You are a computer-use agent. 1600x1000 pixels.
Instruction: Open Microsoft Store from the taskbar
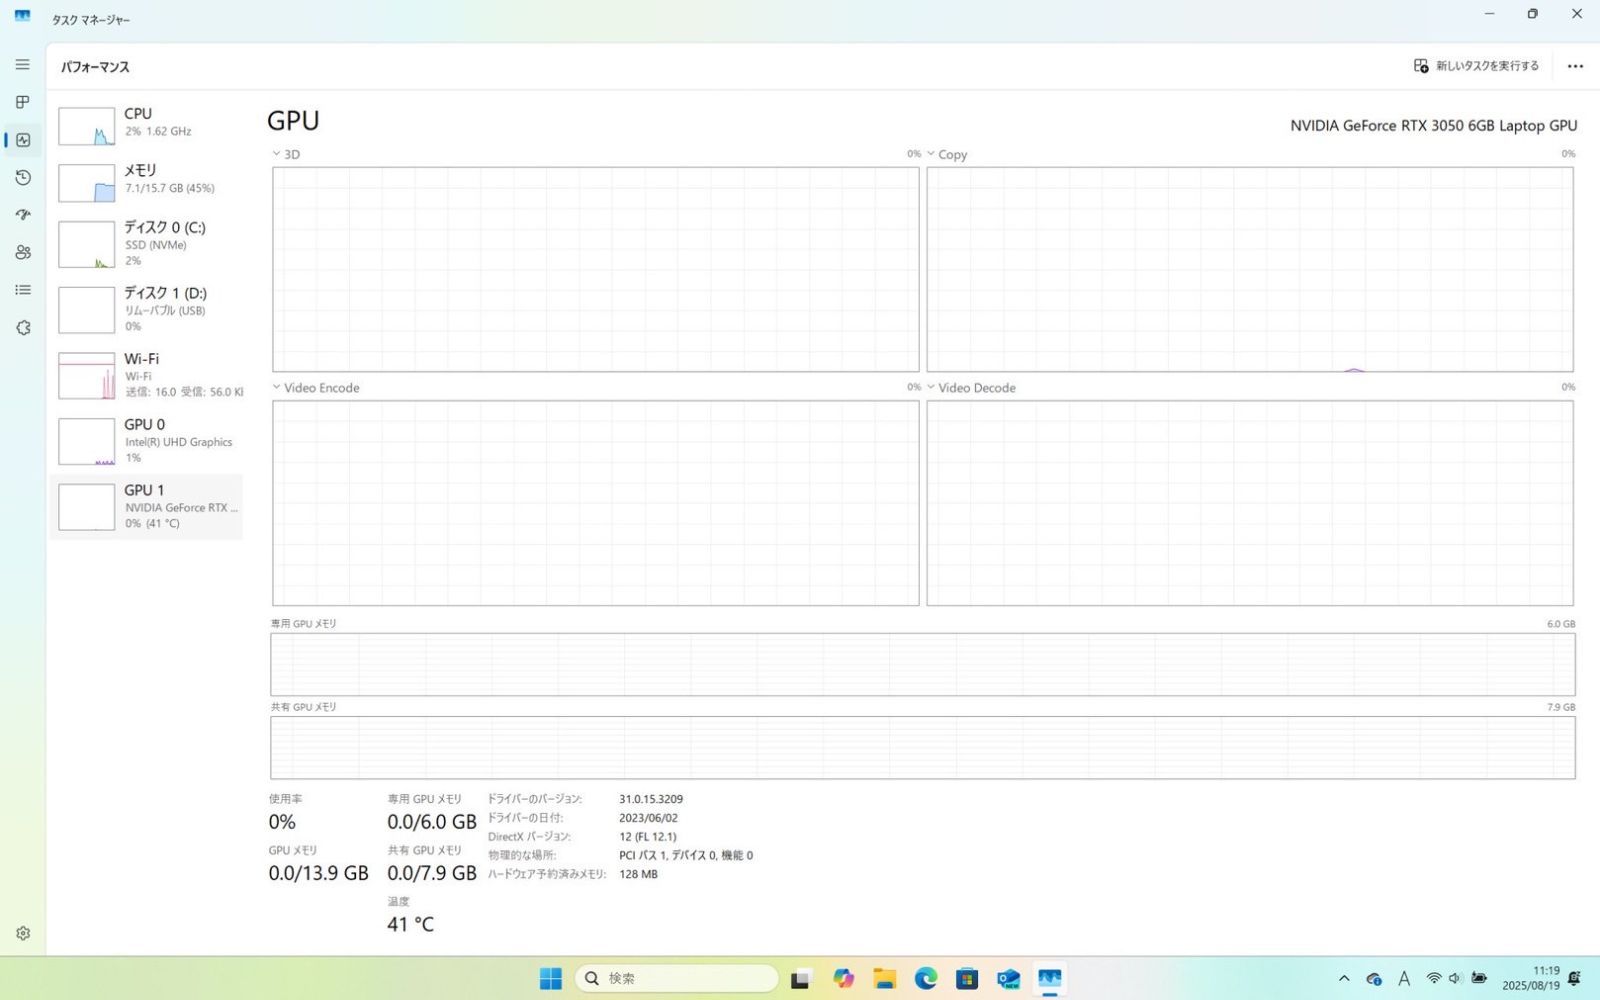[x=967, y=979]
